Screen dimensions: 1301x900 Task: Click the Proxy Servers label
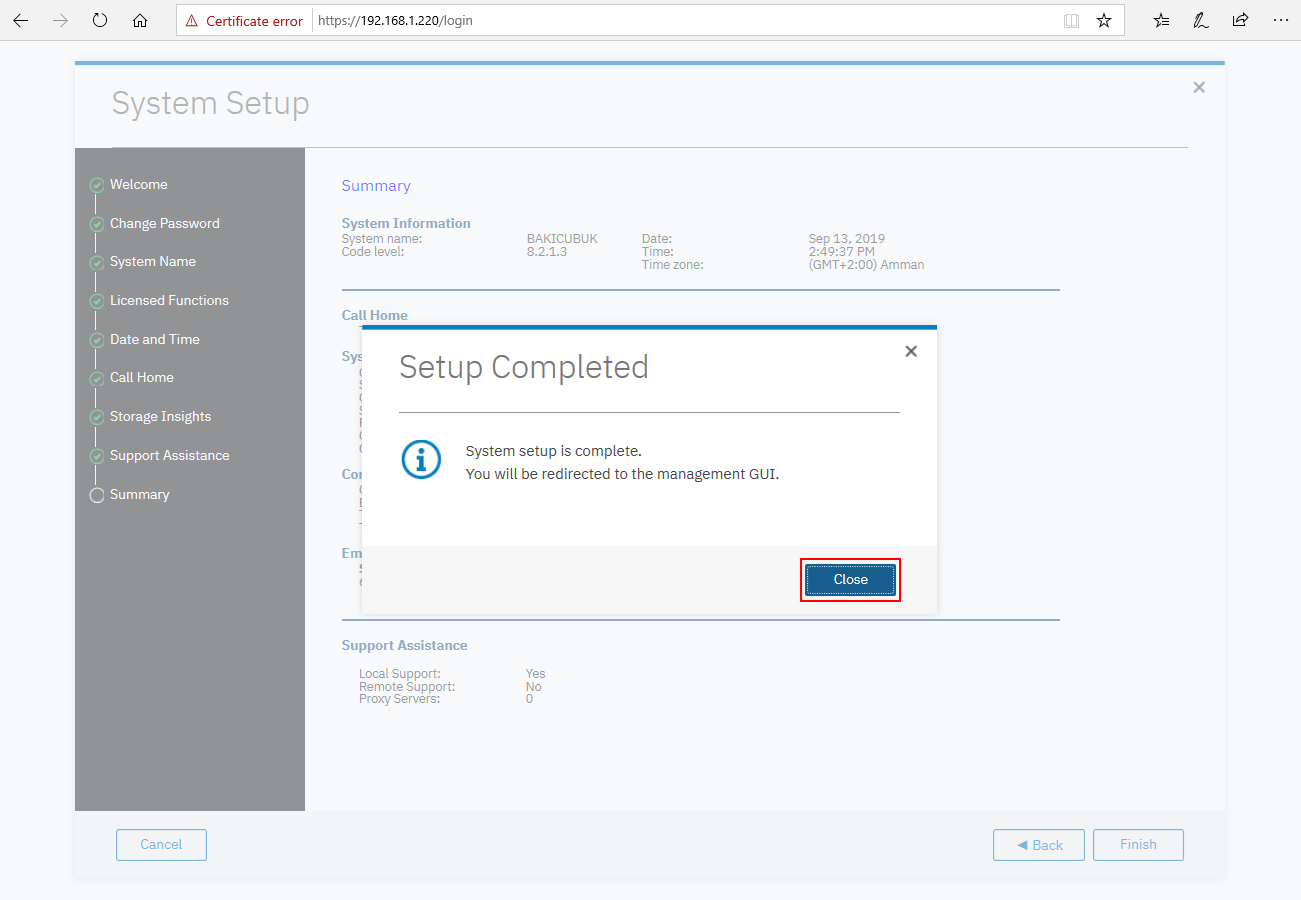pos(400,699)
